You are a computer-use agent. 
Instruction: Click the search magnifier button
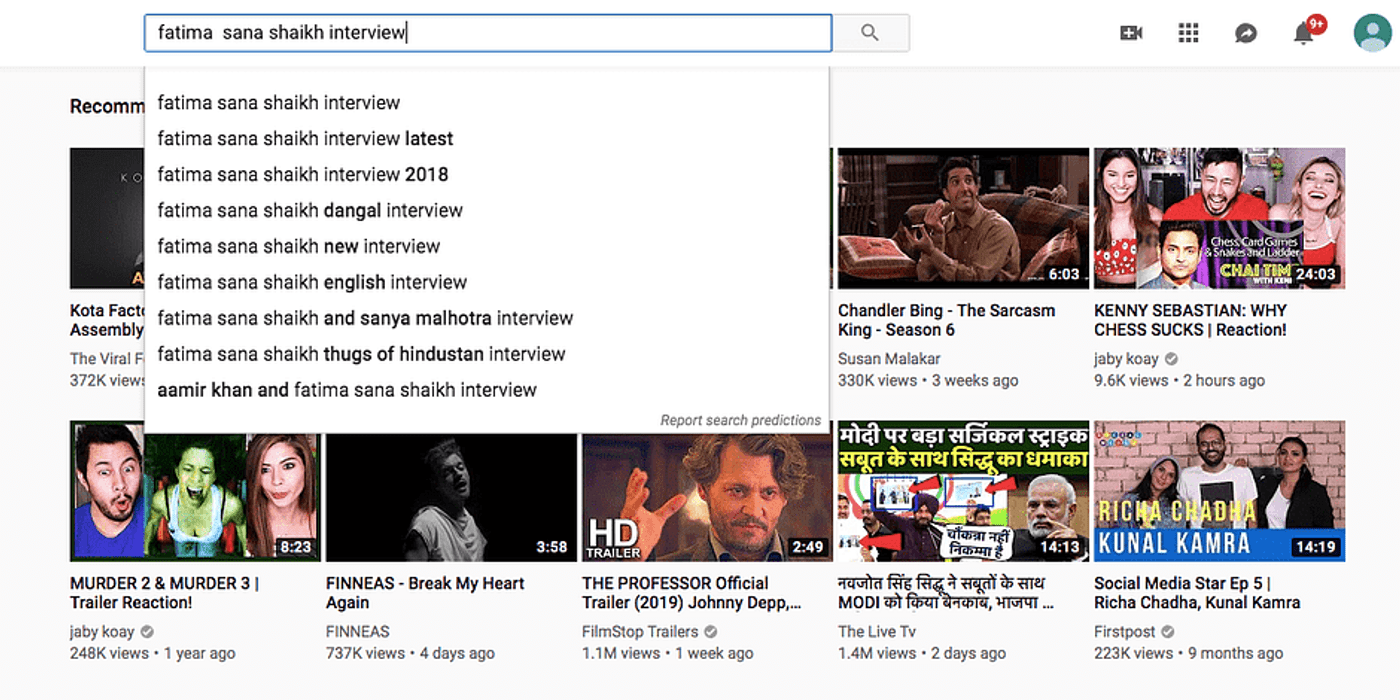click(x=870, y=33)
